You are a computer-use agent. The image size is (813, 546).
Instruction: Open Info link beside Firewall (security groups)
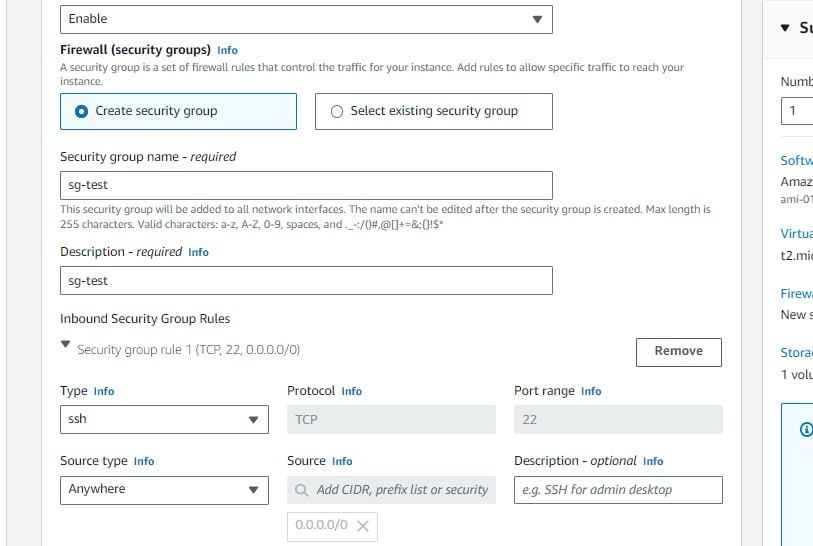tap(227, 50)
